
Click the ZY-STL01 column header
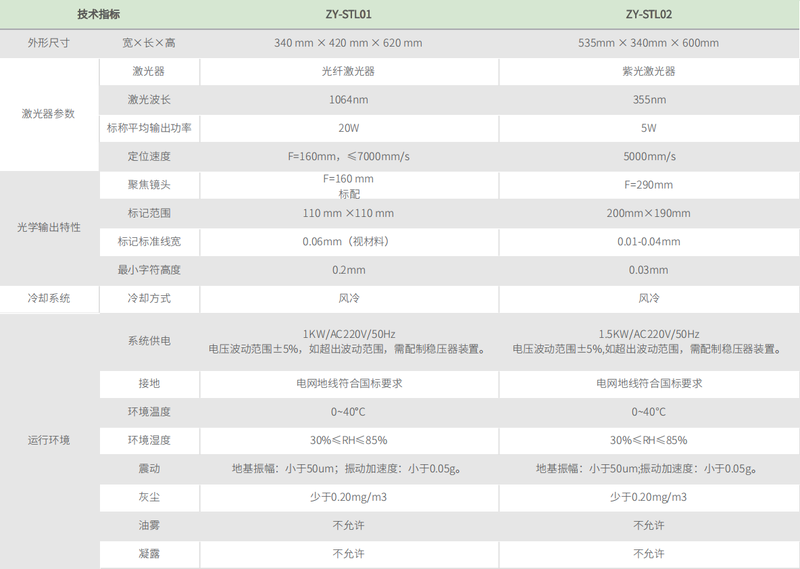pyautogui.click(x=348, y=15)
